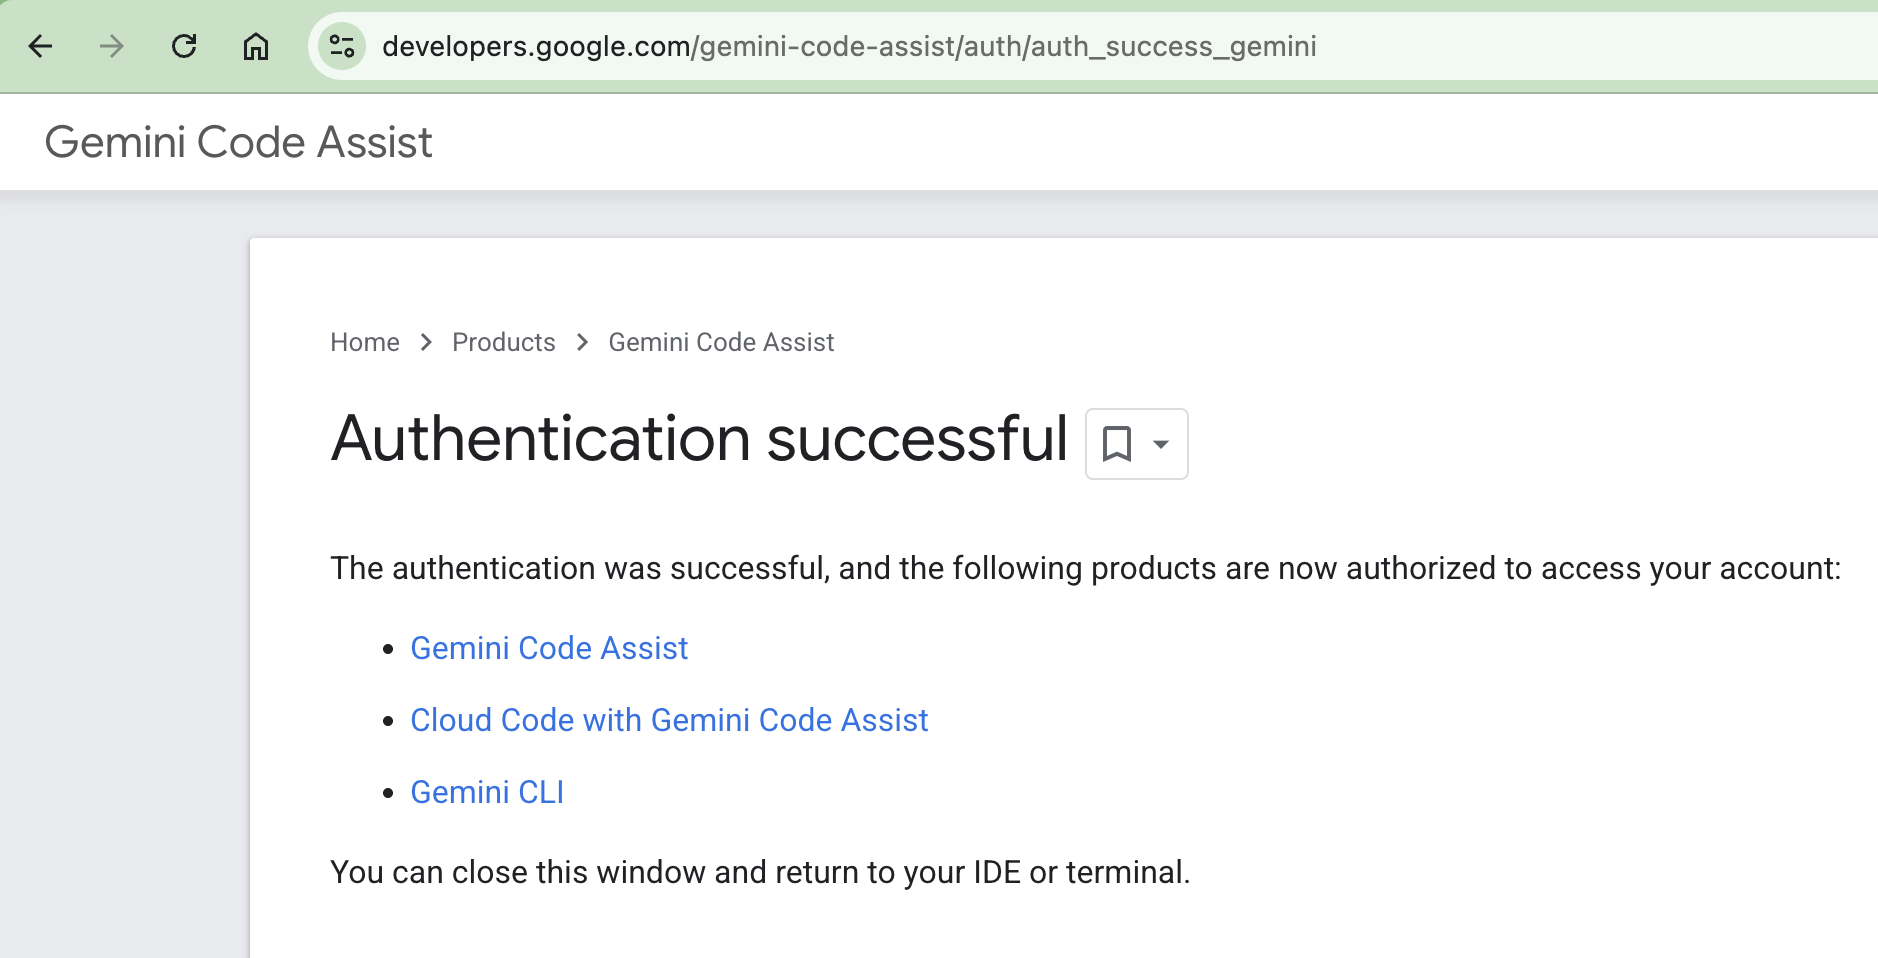1878x958 pixels.
Task: Expand the bookmark dropdown arrow
Action: 1161,444
